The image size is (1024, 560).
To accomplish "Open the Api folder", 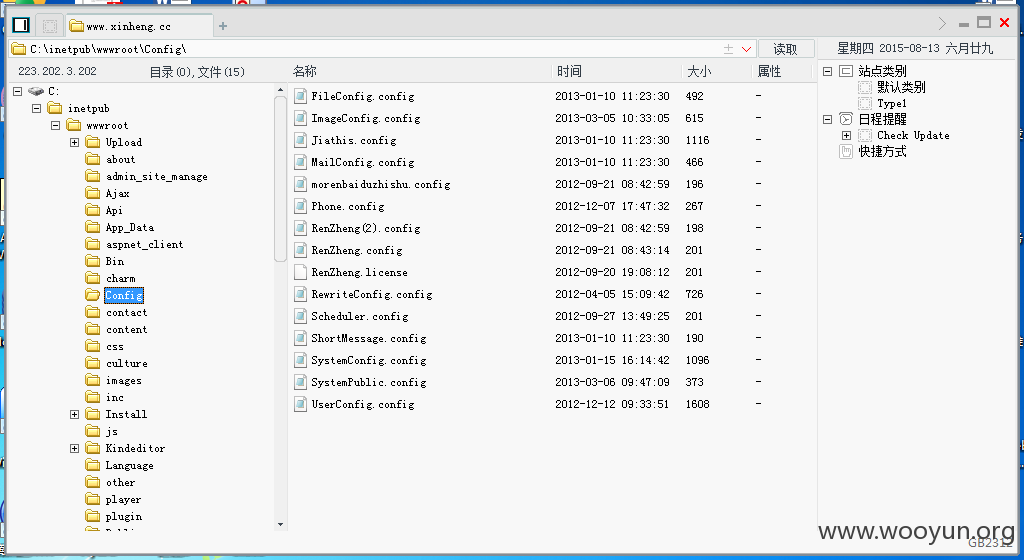I will [x=114, y=210].
